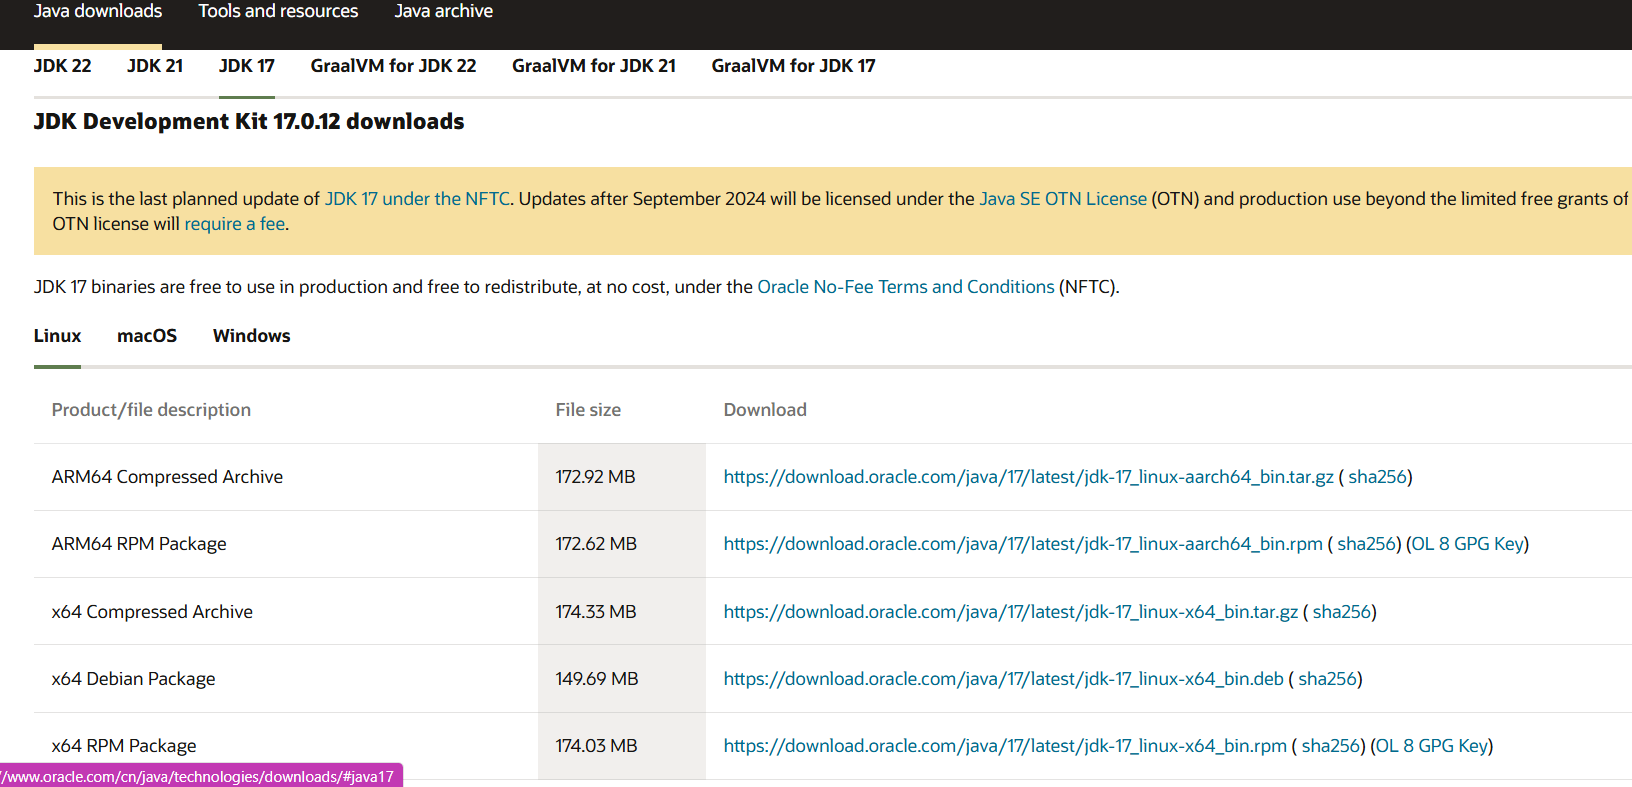Click the 'x64 Debian Package' description
This screenshot has width=1632, height=787.
tap(134, 679)
